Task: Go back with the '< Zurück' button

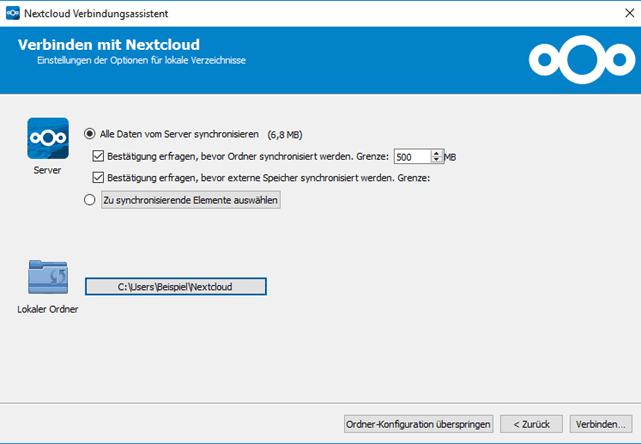Action: pyautogui.click(x=531, y=424)
